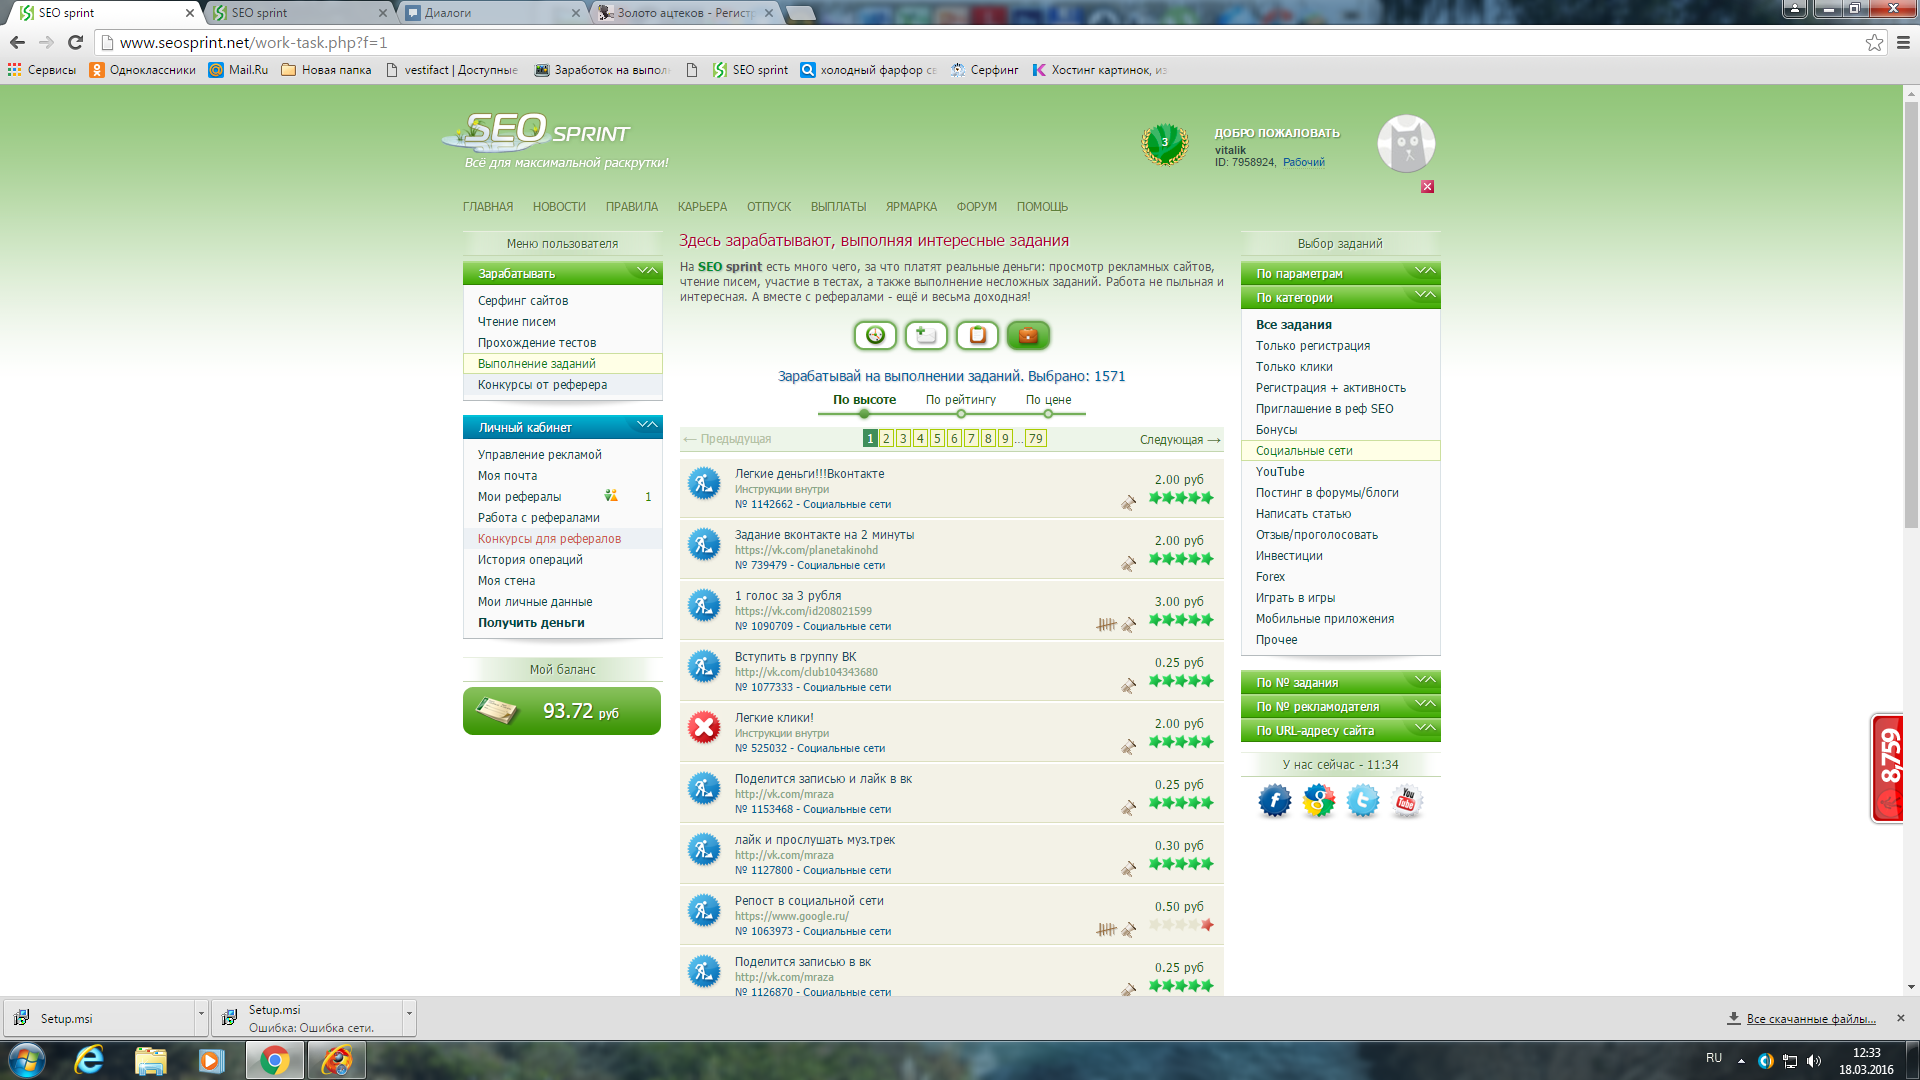Sort tasks by price (По цене)
The height and width of the screenshot is (1080, 1920).
pos(1048,400)
